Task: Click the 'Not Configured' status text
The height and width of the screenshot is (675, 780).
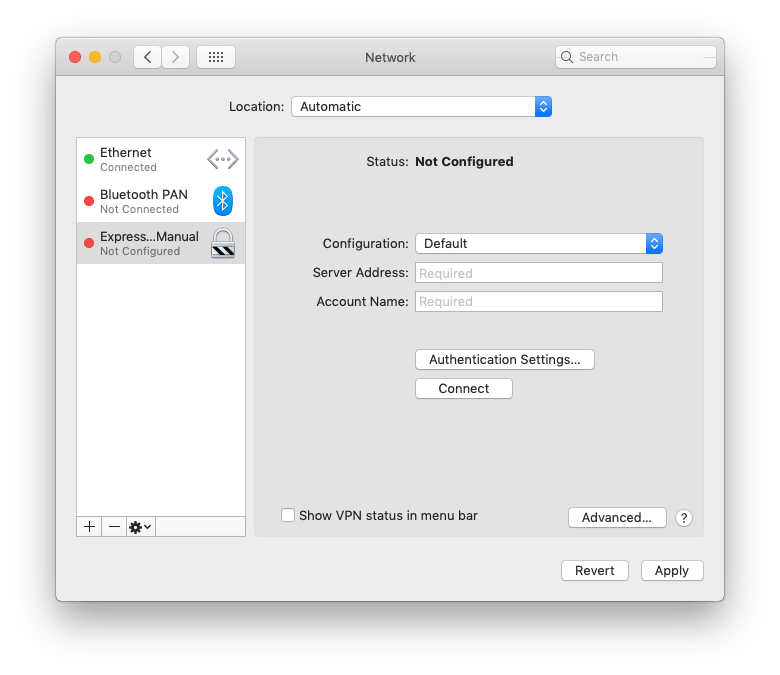Action: click(464, 162)
